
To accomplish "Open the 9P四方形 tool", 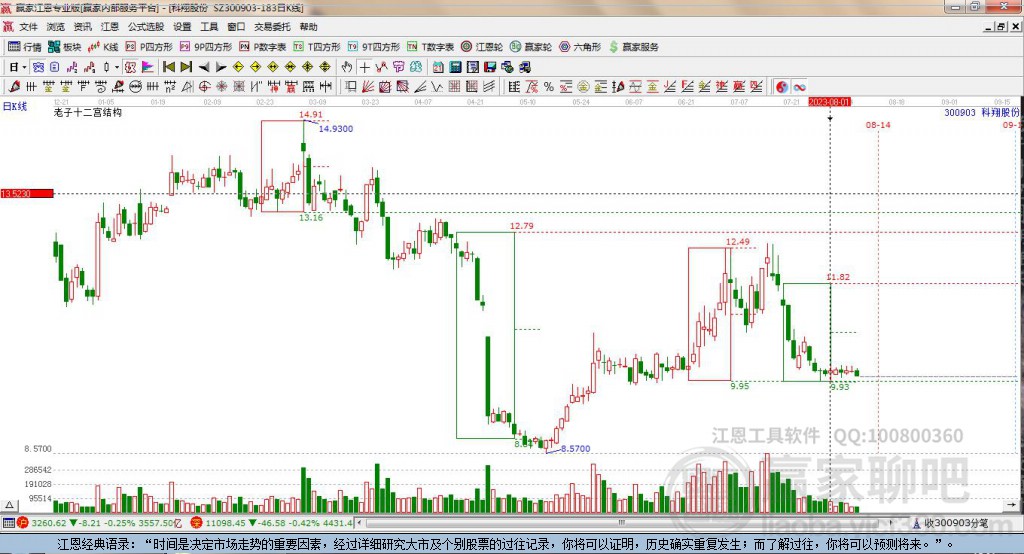I will coord(206,46).
